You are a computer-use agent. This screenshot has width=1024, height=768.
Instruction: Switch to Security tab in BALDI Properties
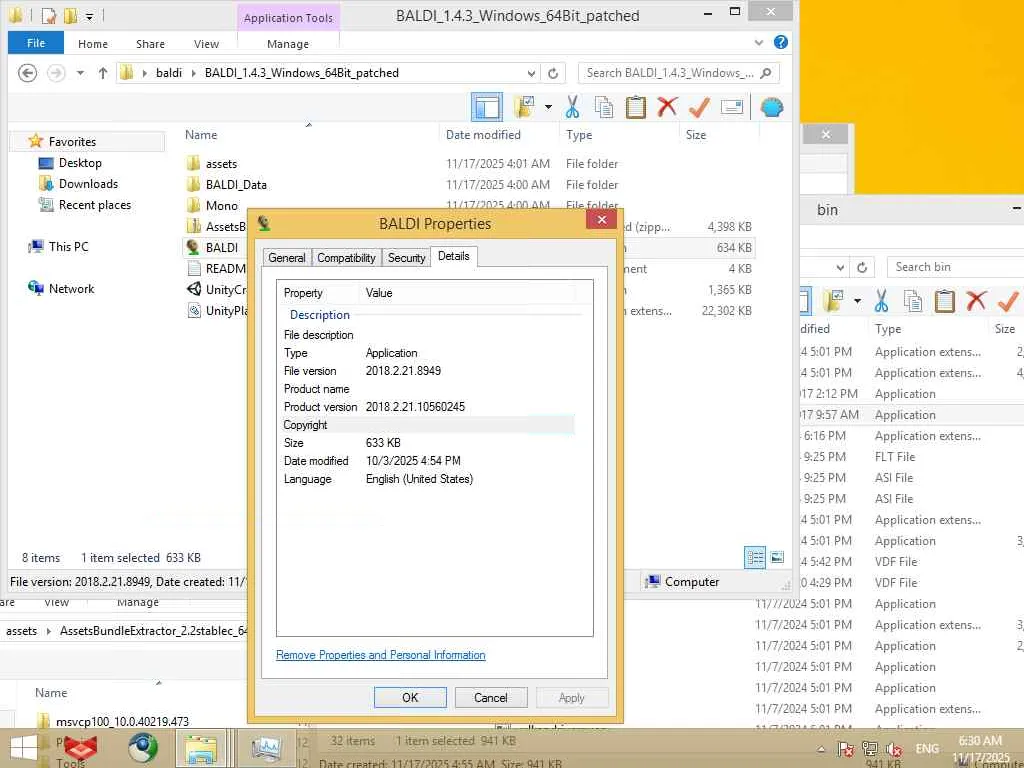pos(406,257)
